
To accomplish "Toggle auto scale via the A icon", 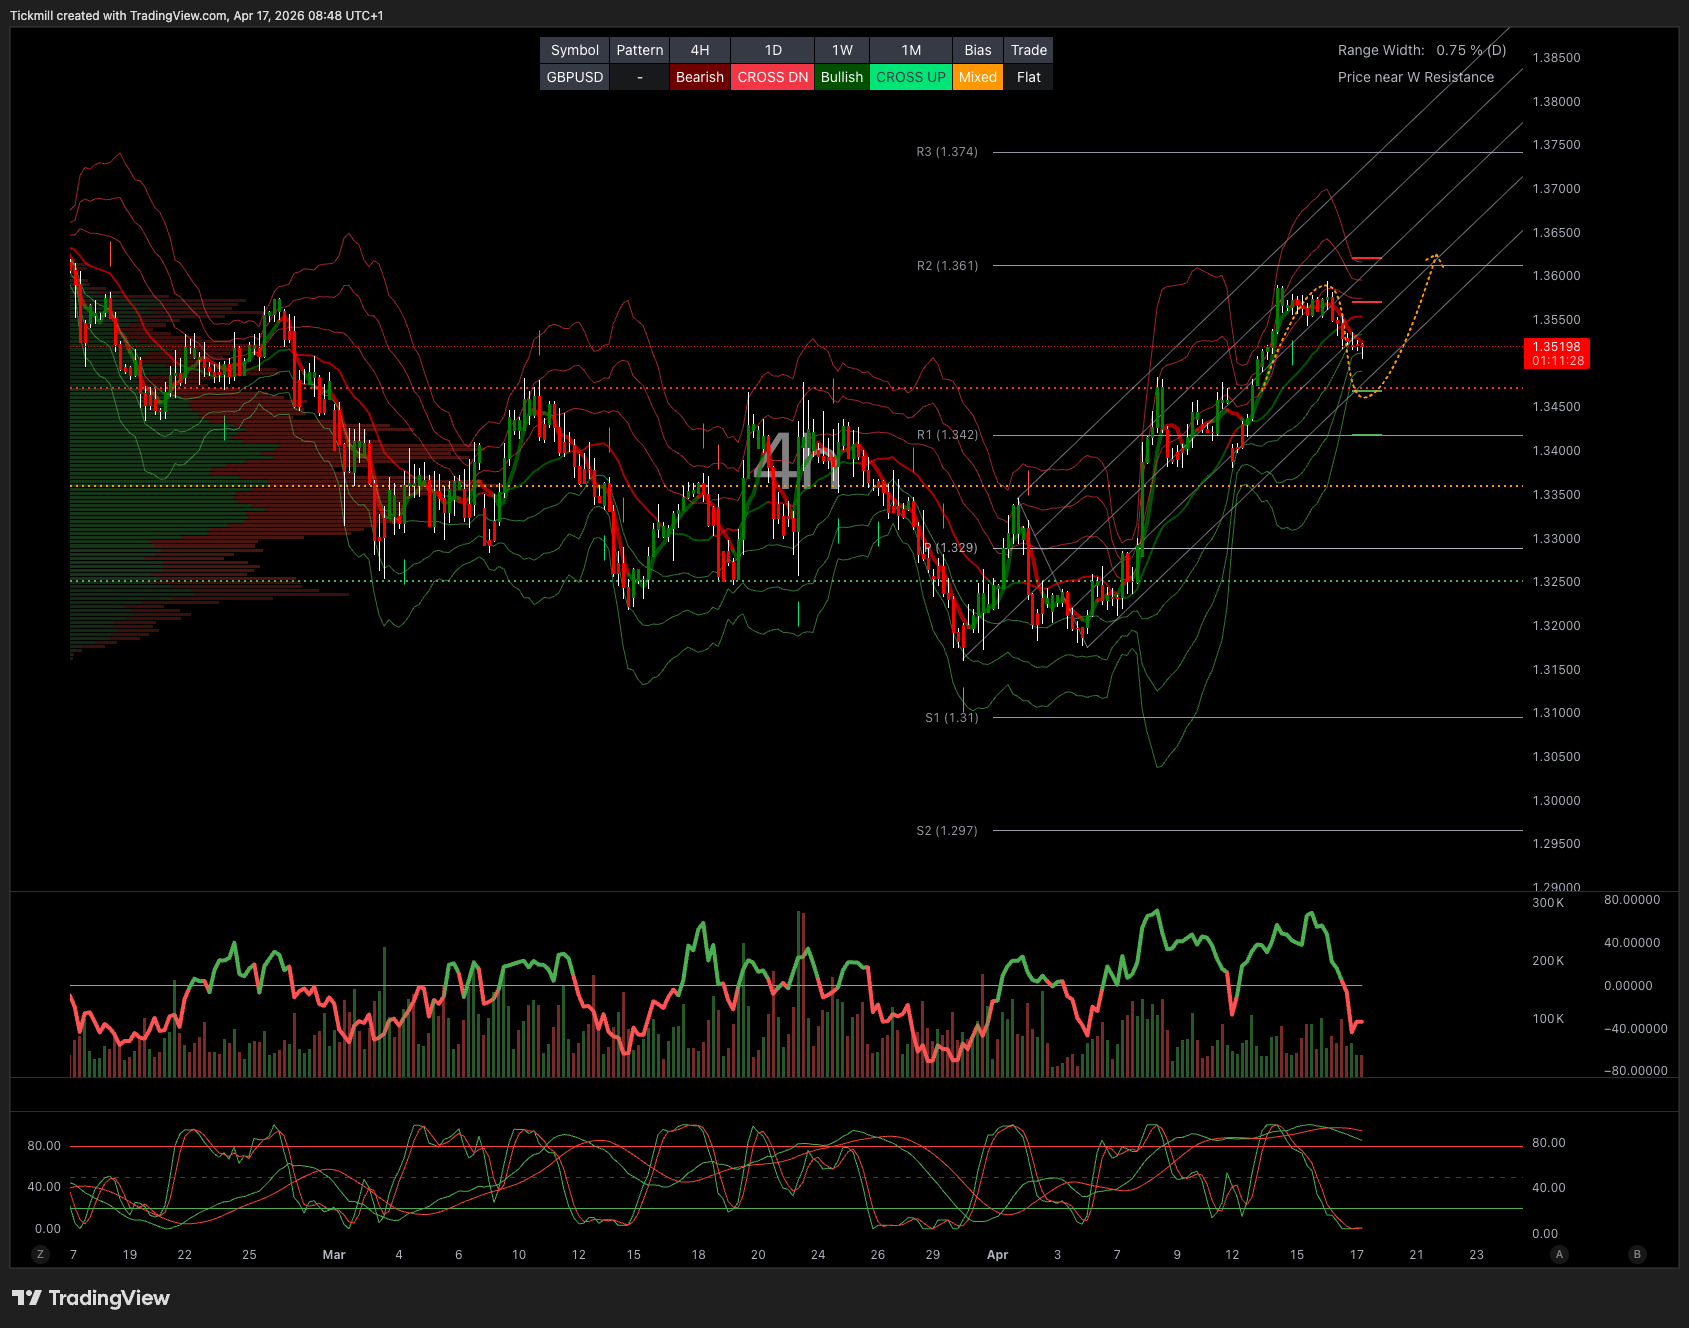I will [1558, 1254].
